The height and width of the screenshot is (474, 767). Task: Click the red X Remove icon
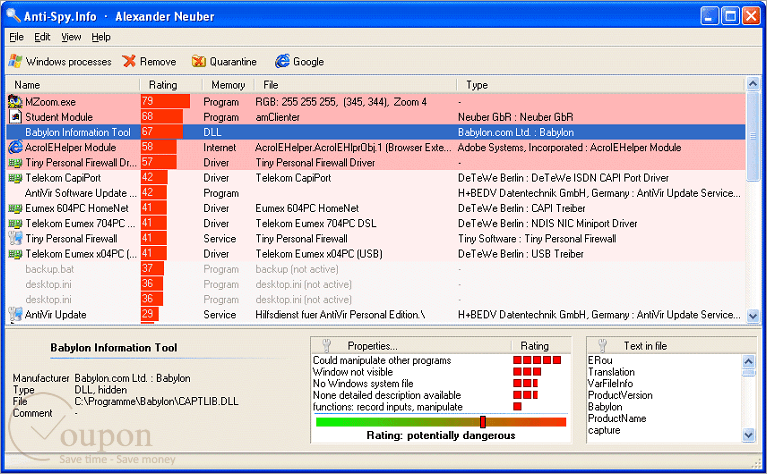pos(129,61)
